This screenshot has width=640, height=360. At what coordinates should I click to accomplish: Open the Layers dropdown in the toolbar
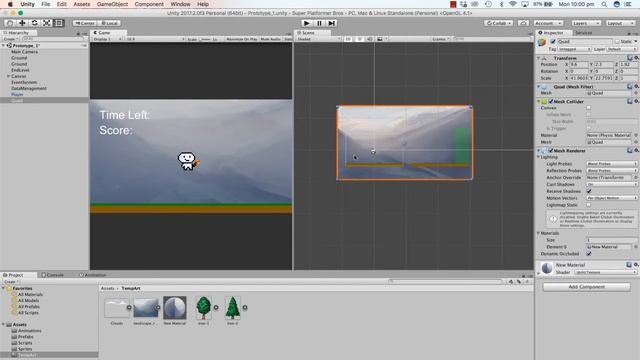[586, 23]
